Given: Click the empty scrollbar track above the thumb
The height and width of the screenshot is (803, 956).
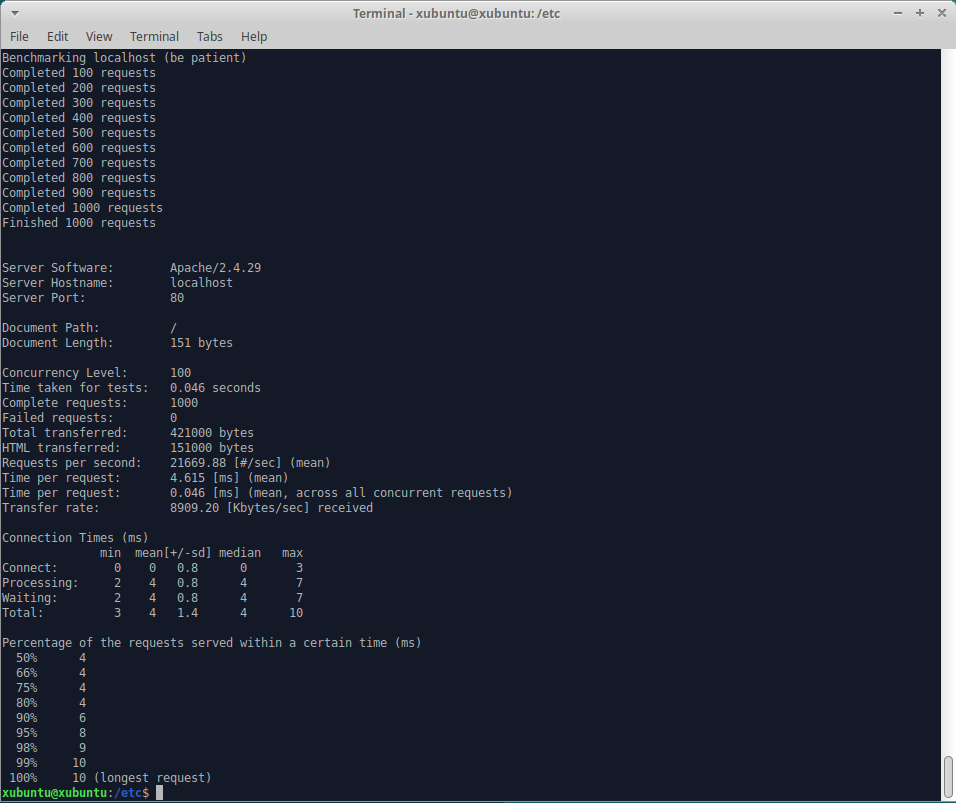Looking at the screenshot, I should (948, 400).
